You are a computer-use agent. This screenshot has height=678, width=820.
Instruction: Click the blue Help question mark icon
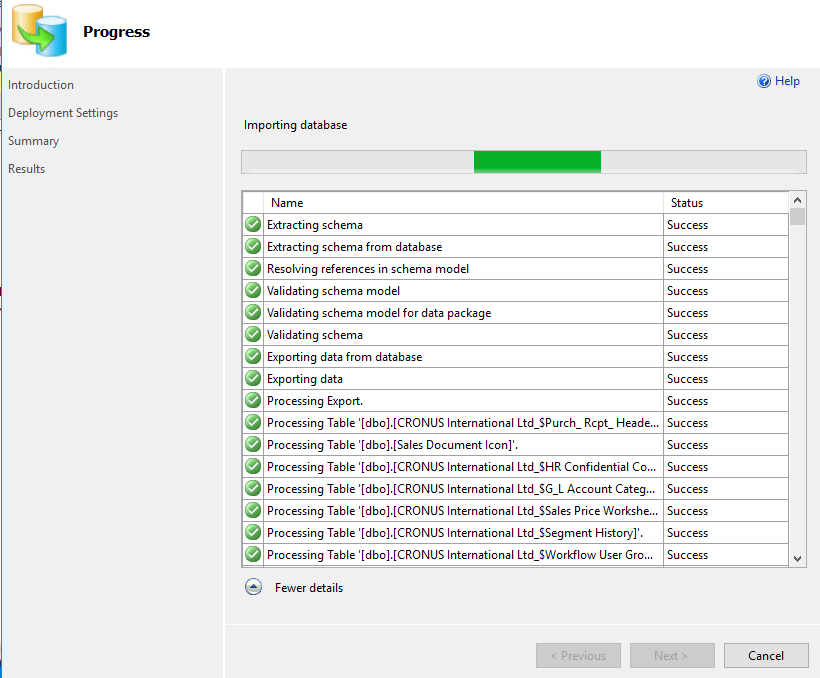tap(764, 82)
